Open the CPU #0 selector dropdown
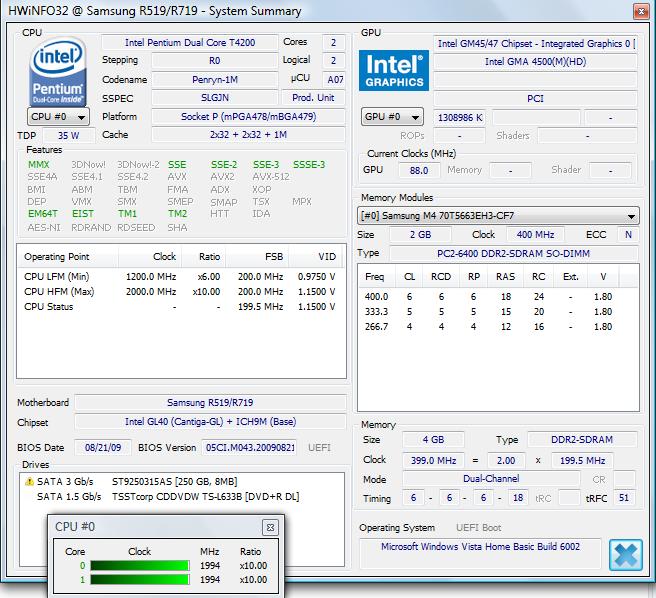 (x=58, y=117)
